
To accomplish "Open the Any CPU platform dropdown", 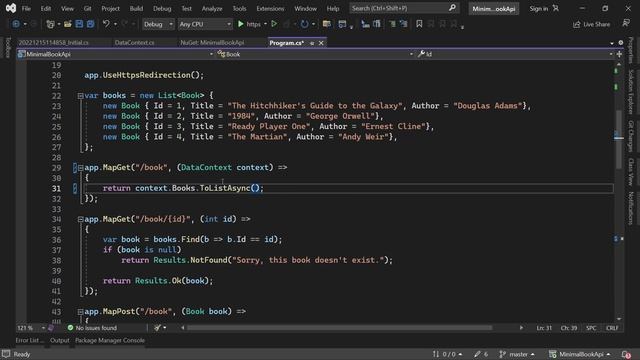I will click(x=205, y=24).
